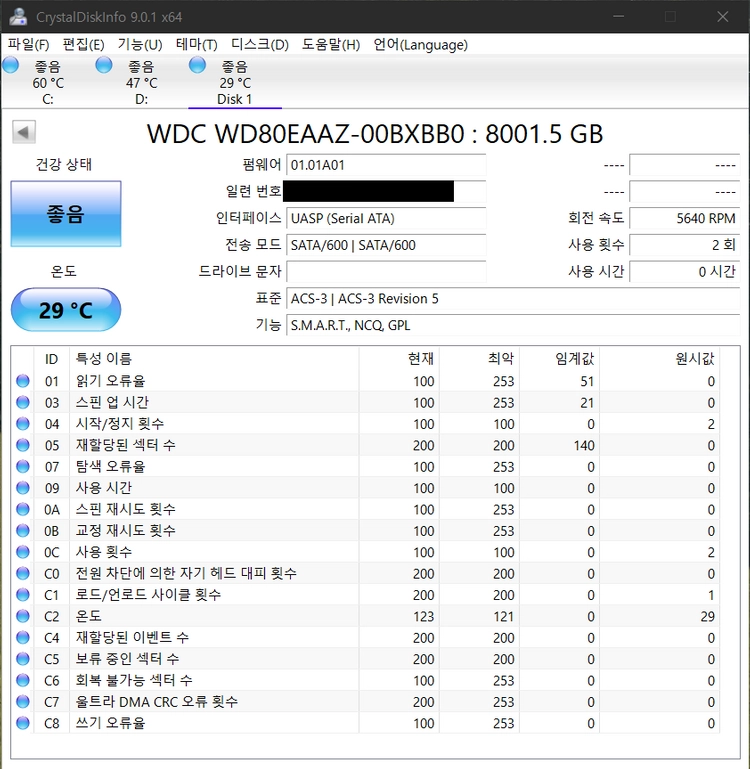Click the 전송 모드 field SATA/600 | SATA/600
Viewport: 750px width, 769px height.
click(x=386, y=245)
